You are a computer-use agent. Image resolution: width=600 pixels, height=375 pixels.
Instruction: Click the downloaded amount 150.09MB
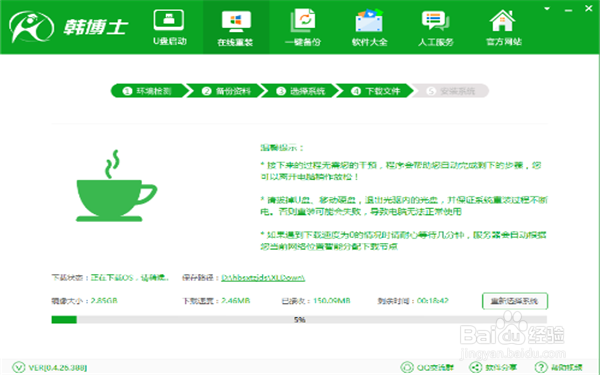pos(332,301)
